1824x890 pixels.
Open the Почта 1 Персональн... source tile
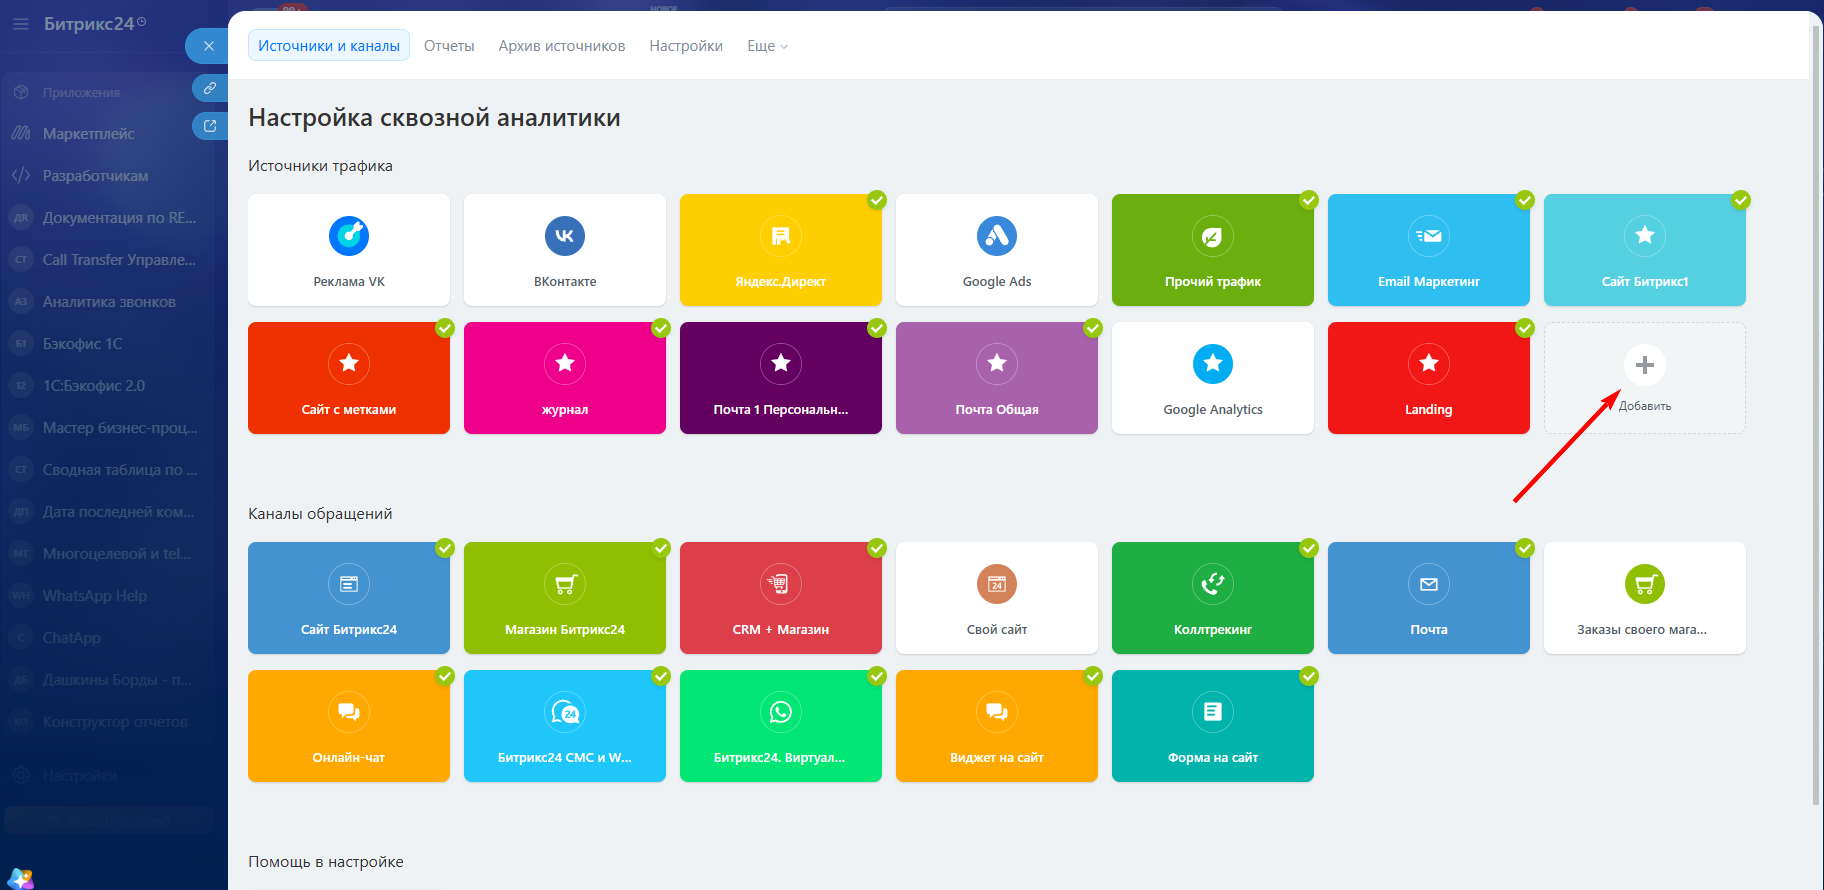coord(781,378)
